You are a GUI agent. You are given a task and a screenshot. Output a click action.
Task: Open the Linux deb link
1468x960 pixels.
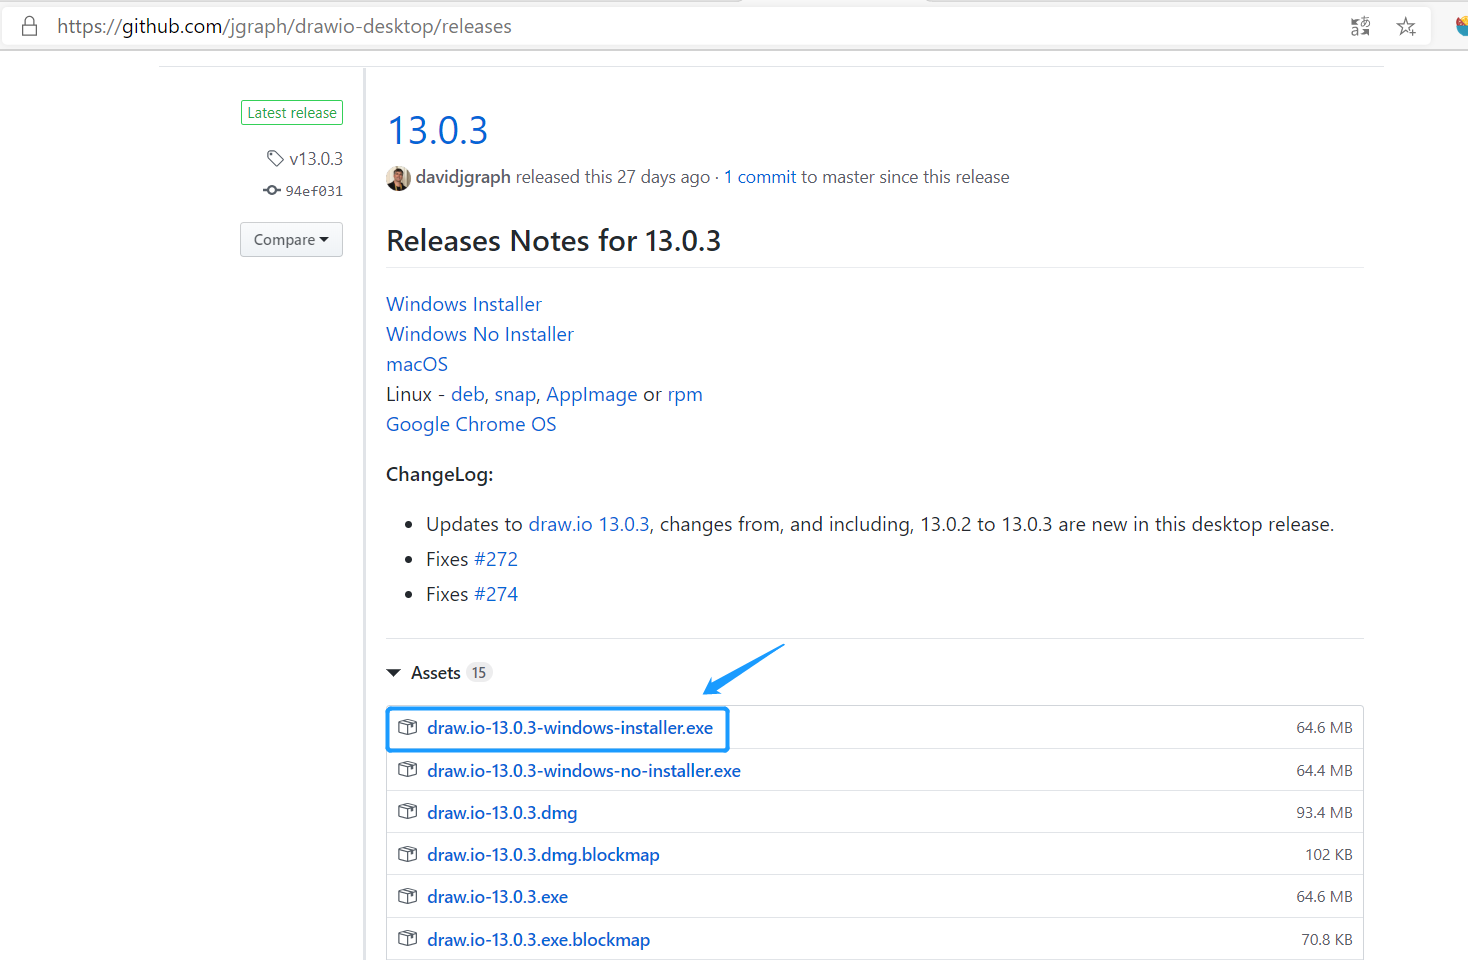pyautogui.click(x=467, y=394)
